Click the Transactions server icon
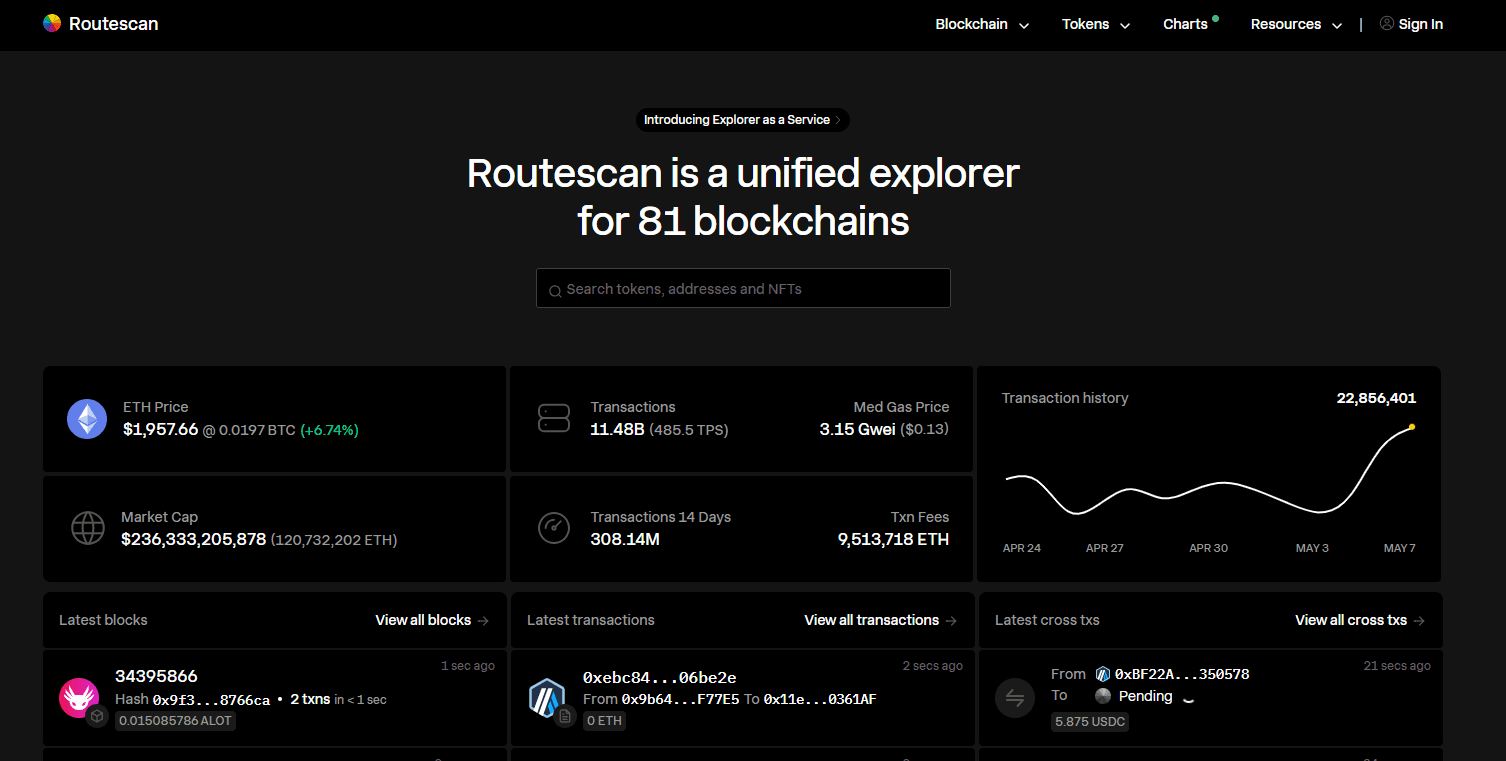 (554, 418)
